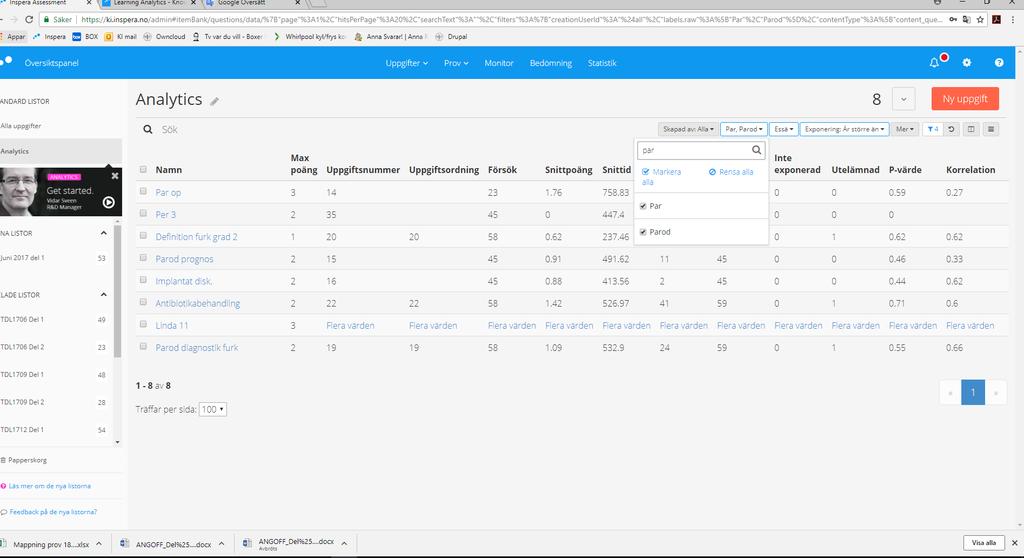The width and height of the screenshot is (1024, 558).
Task: Click the search icon in label filter box
Action: tap(756, 150)
